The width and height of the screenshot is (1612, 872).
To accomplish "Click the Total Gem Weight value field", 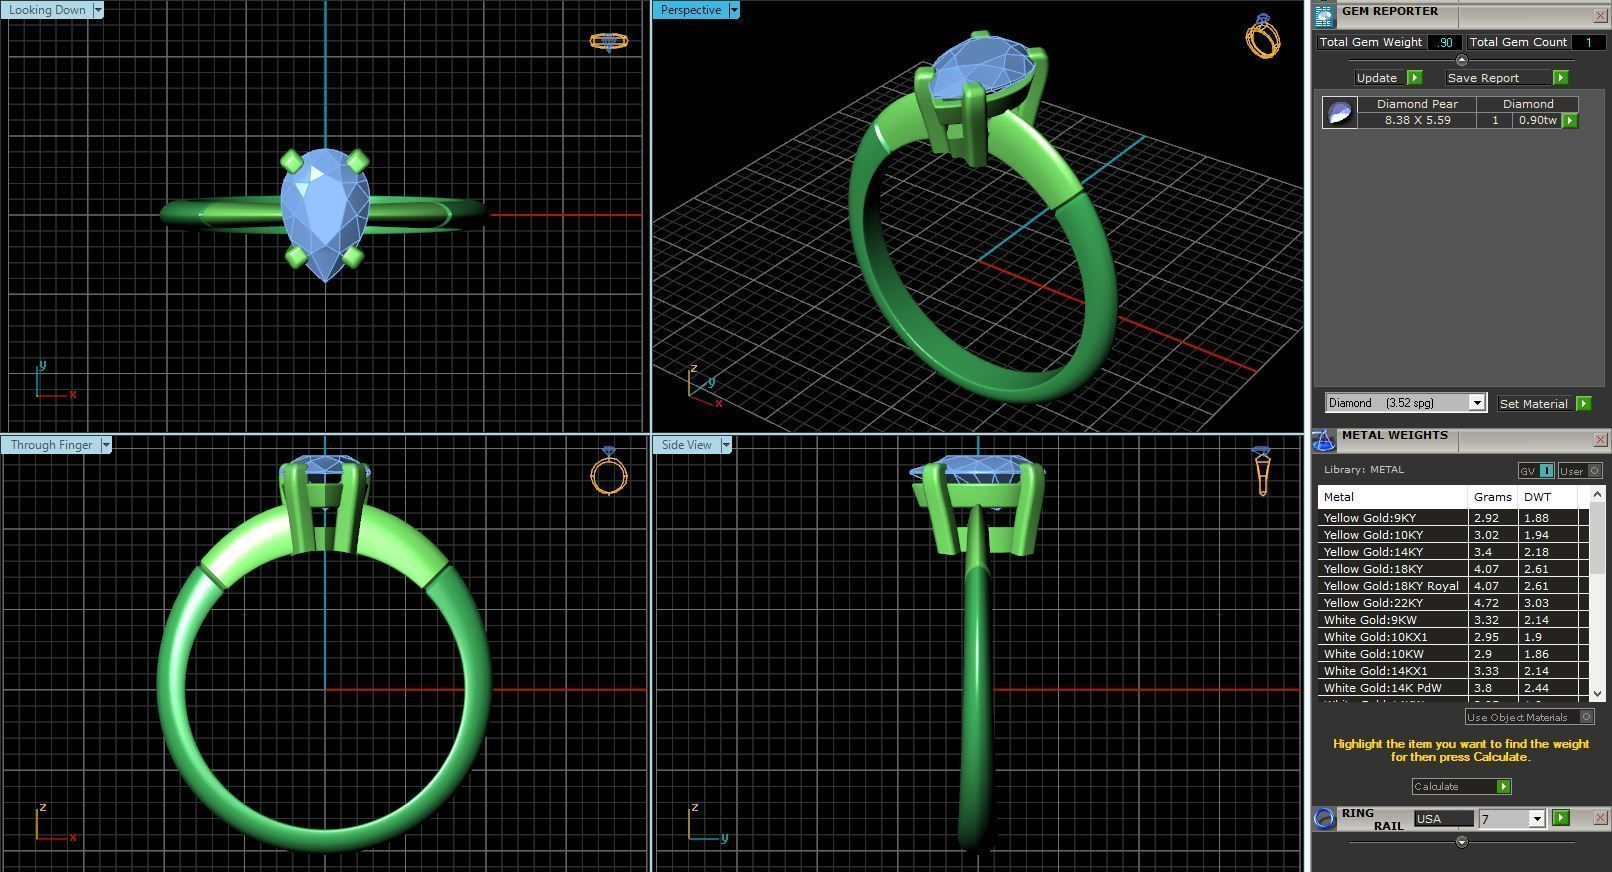I will [1444, 42].
